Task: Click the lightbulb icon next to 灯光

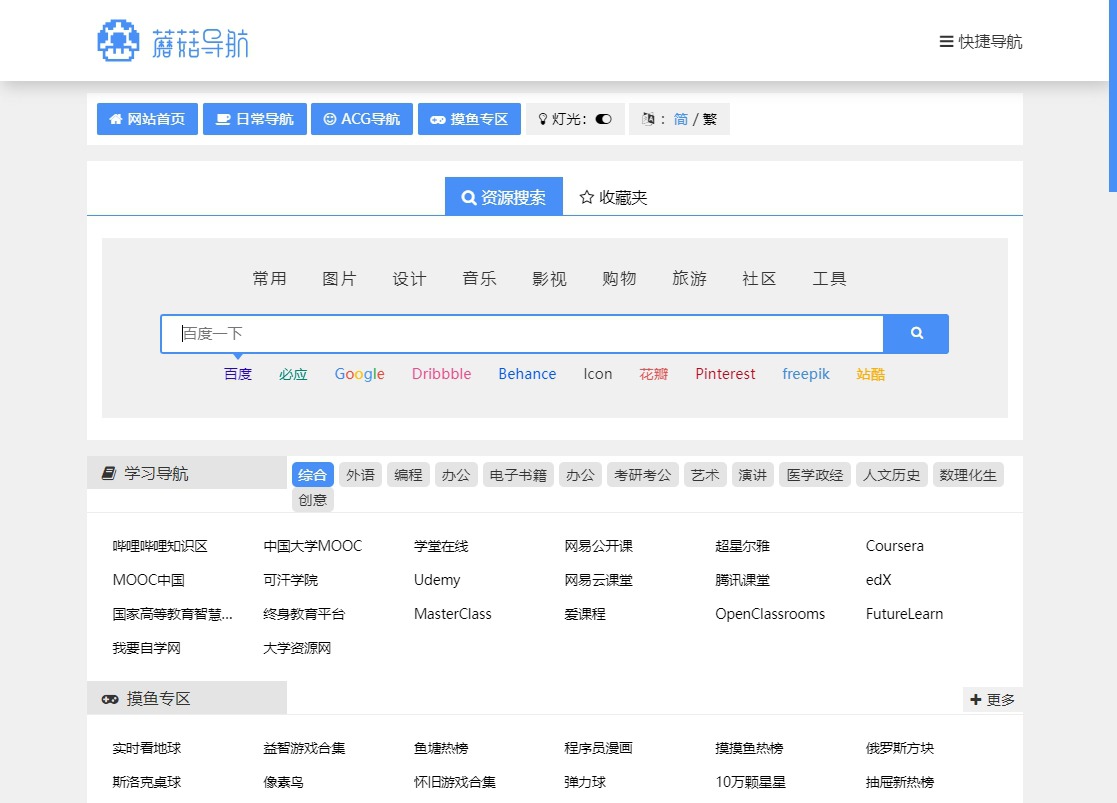Action: 543,119
